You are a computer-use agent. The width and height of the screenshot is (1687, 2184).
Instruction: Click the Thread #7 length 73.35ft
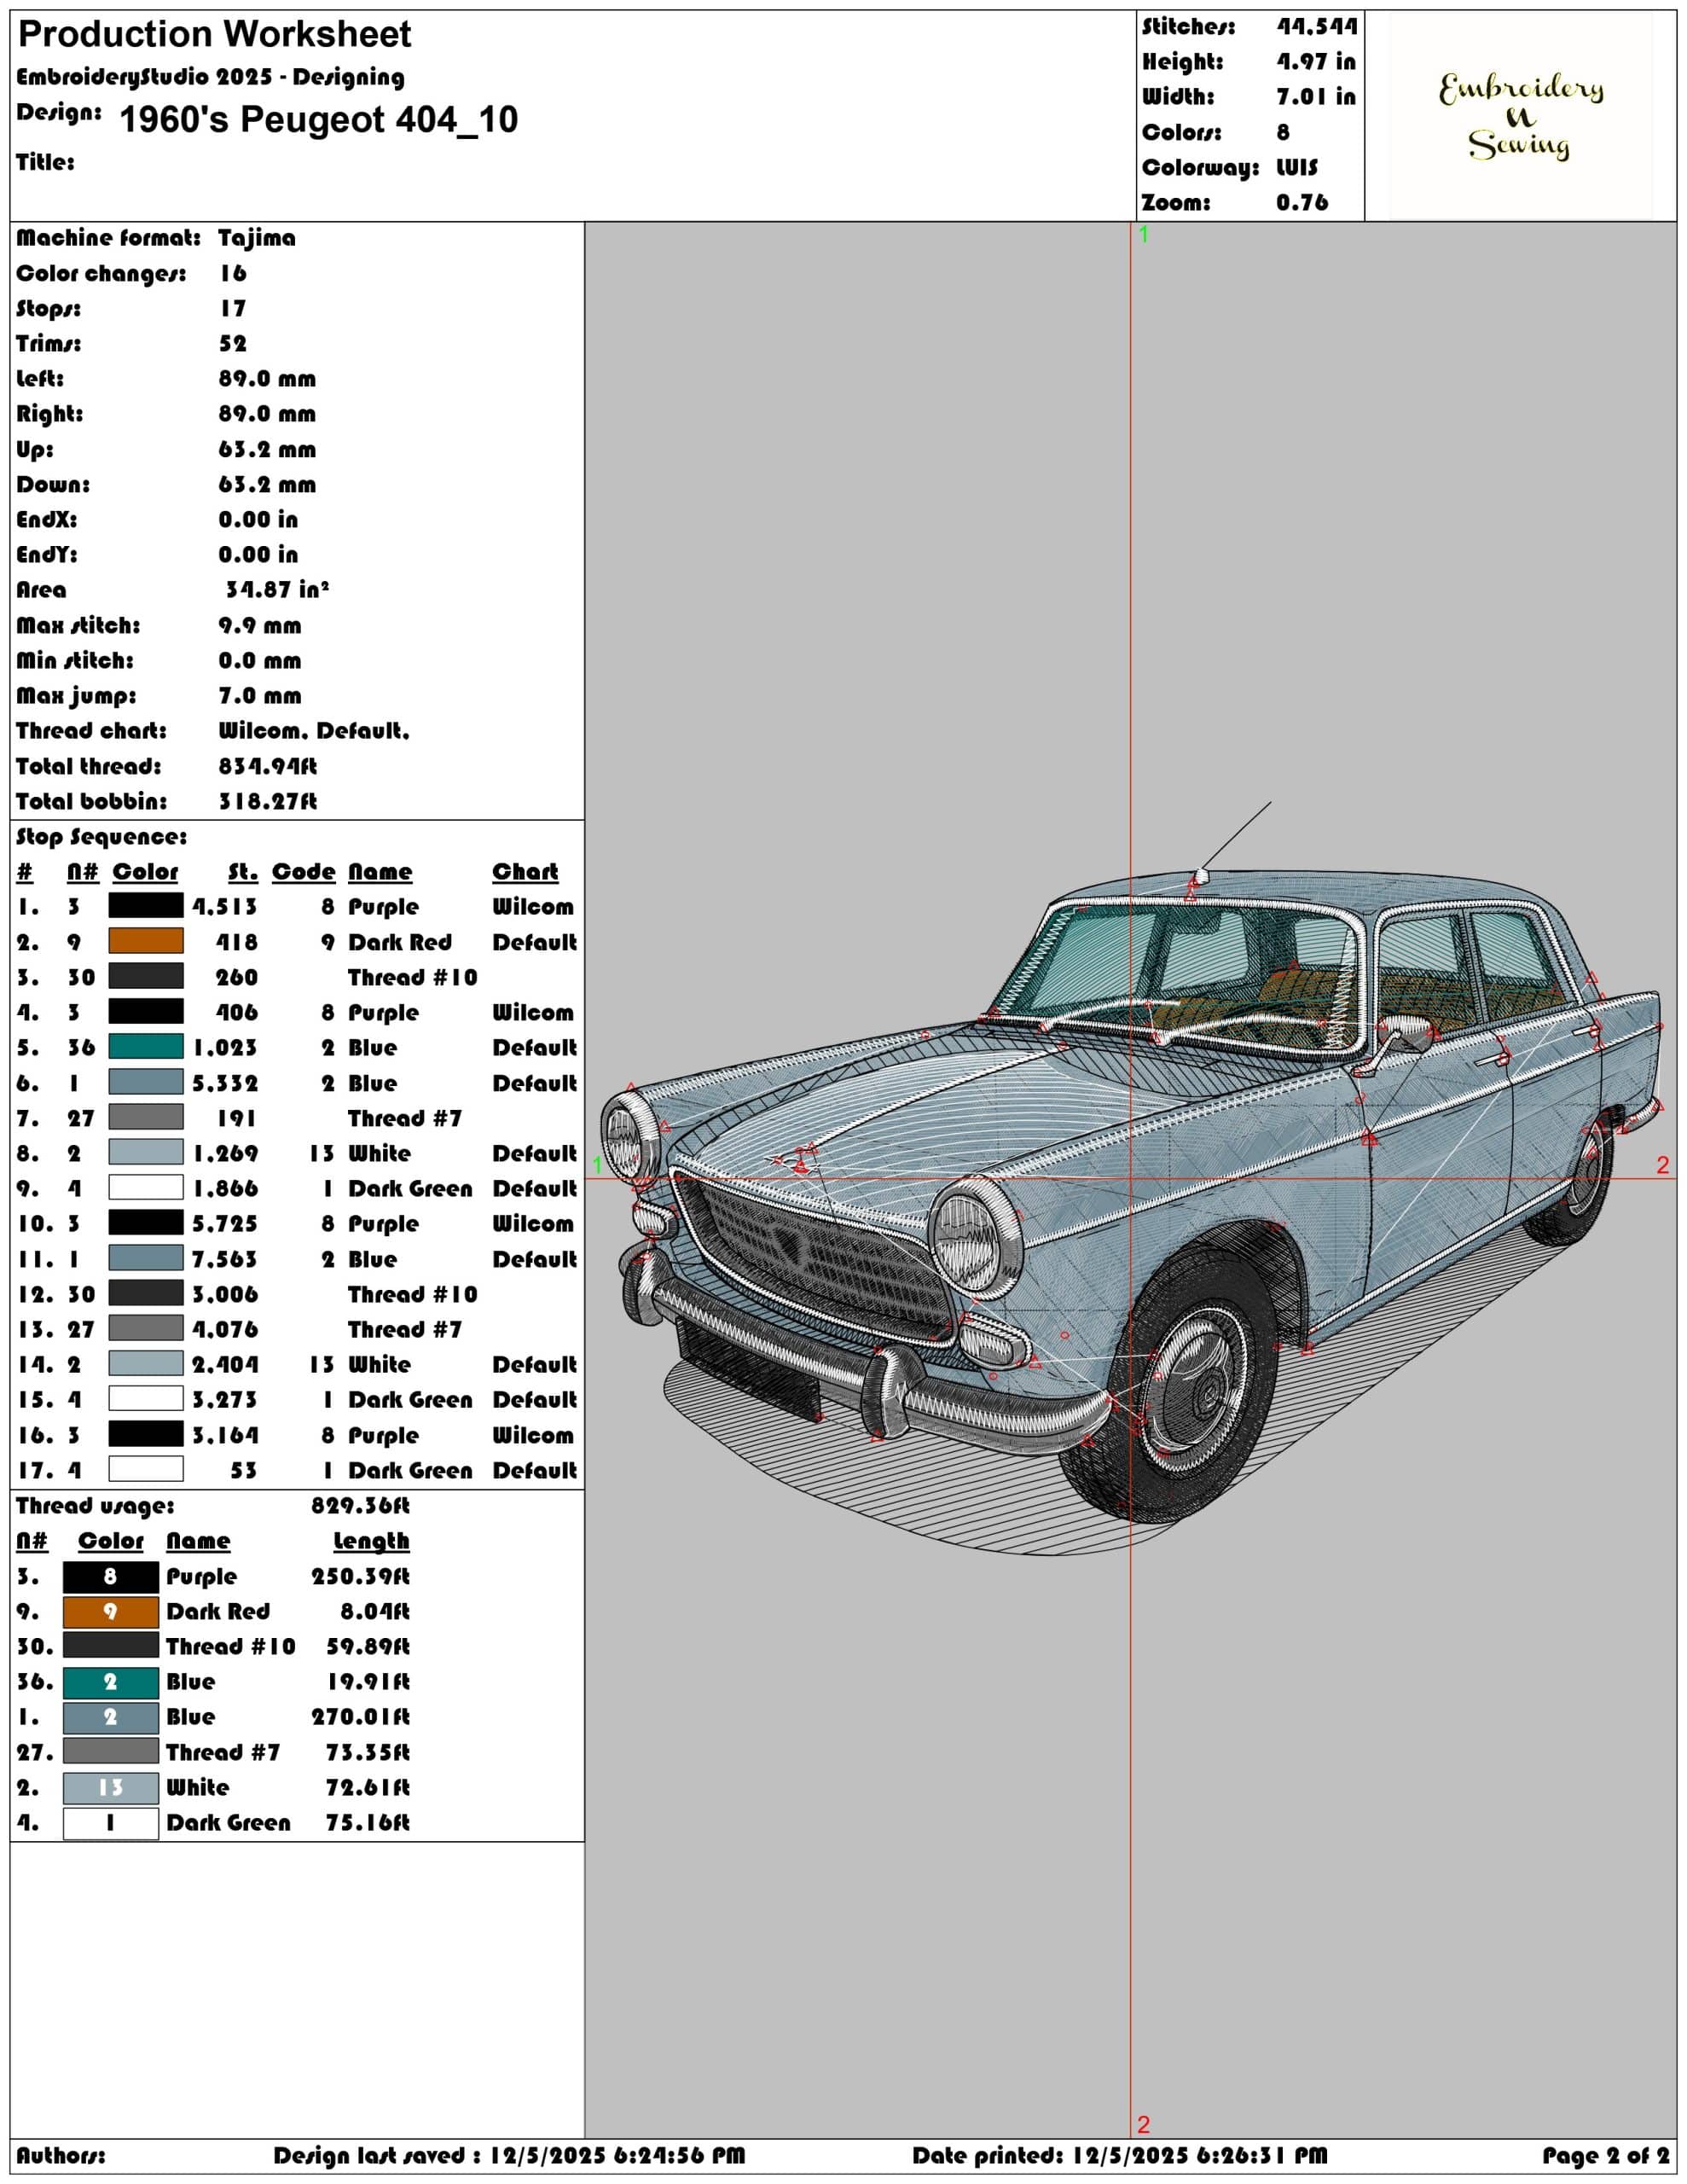(x=368, y=1752)
